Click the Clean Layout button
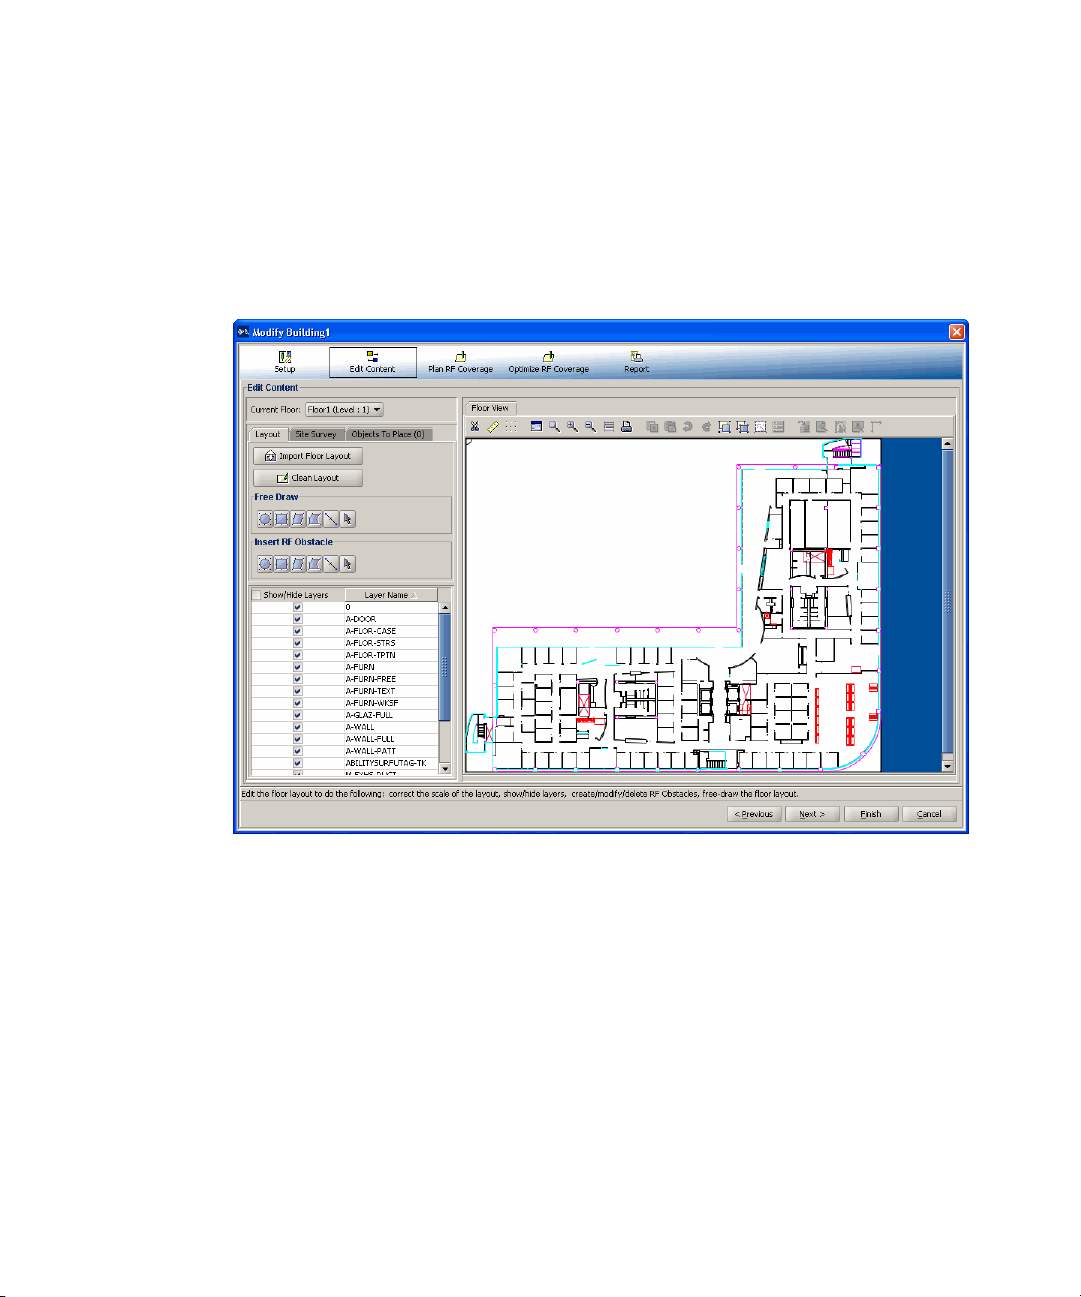The image size is (1081, 1297). [x=308, y=478]
